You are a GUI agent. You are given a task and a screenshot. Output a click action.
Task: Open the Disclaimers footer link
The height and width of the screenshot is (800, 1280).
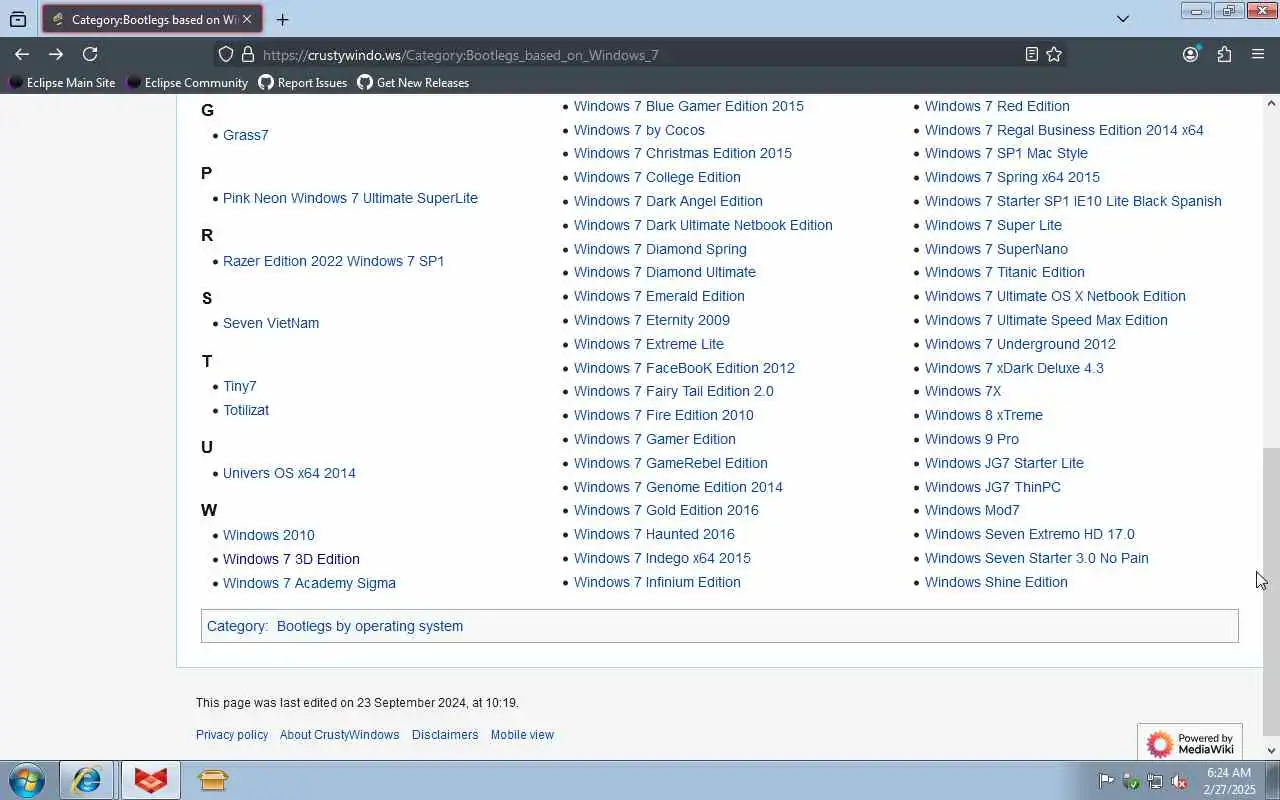coord(445,735)
